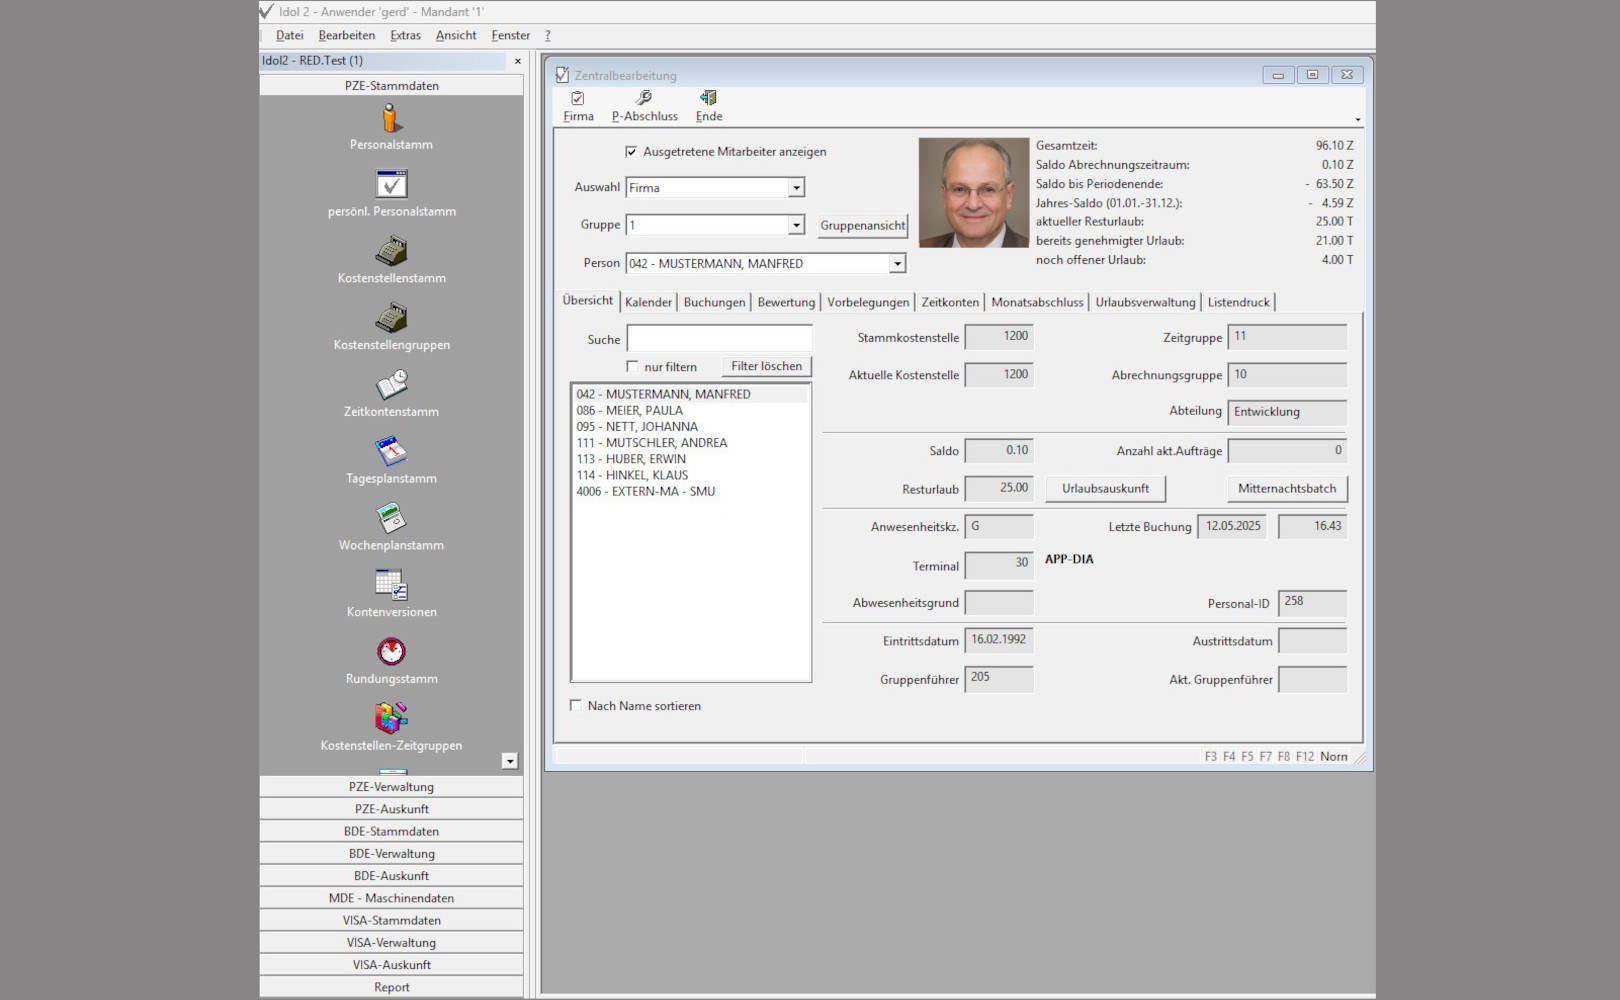Click the Urlaubsauskunft button
Viewport: 1620px width, 1000px height.
1105,489
